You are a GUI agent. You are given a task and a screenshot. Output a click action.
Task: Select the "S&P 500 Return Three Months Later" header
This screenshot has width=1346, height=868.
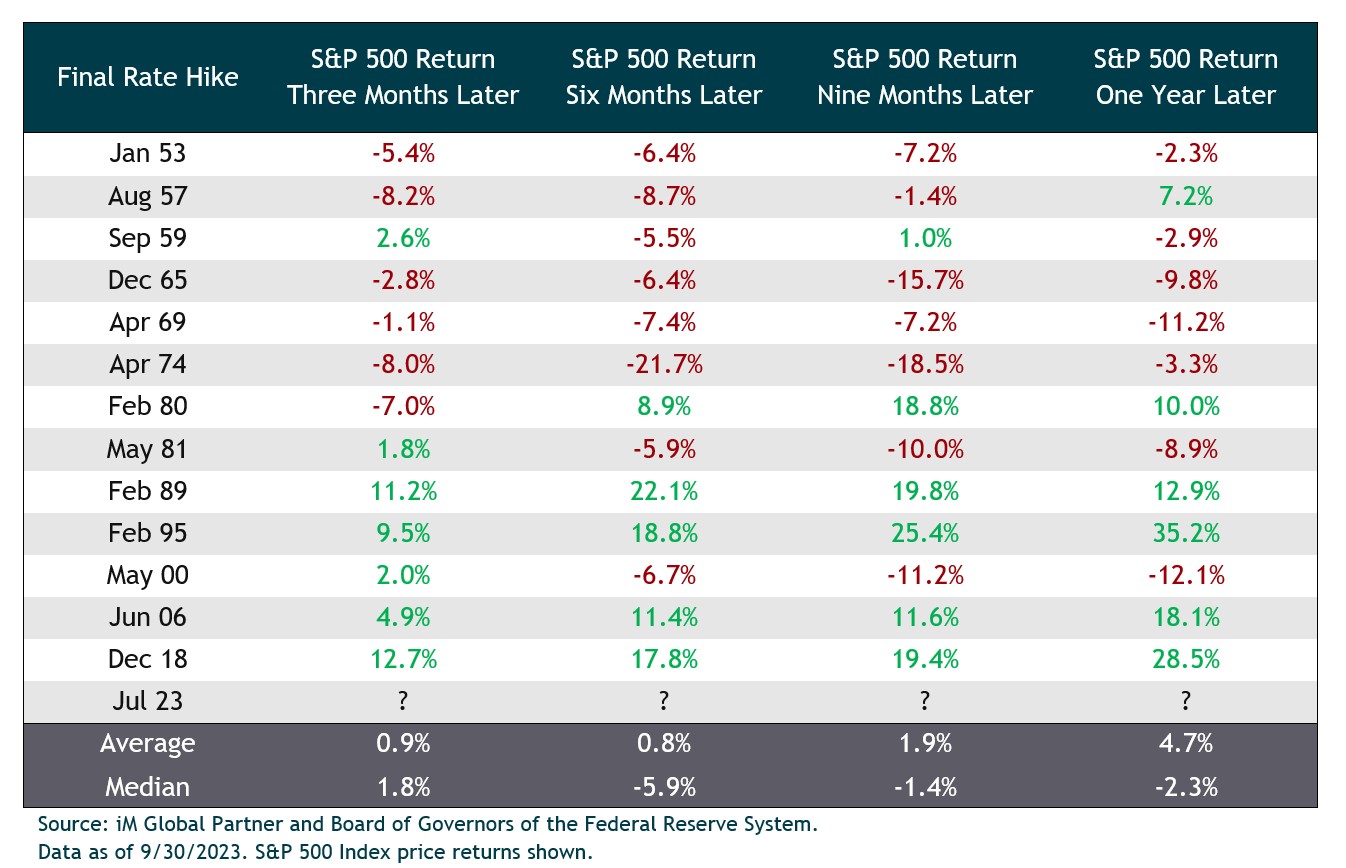click(402, 77)
